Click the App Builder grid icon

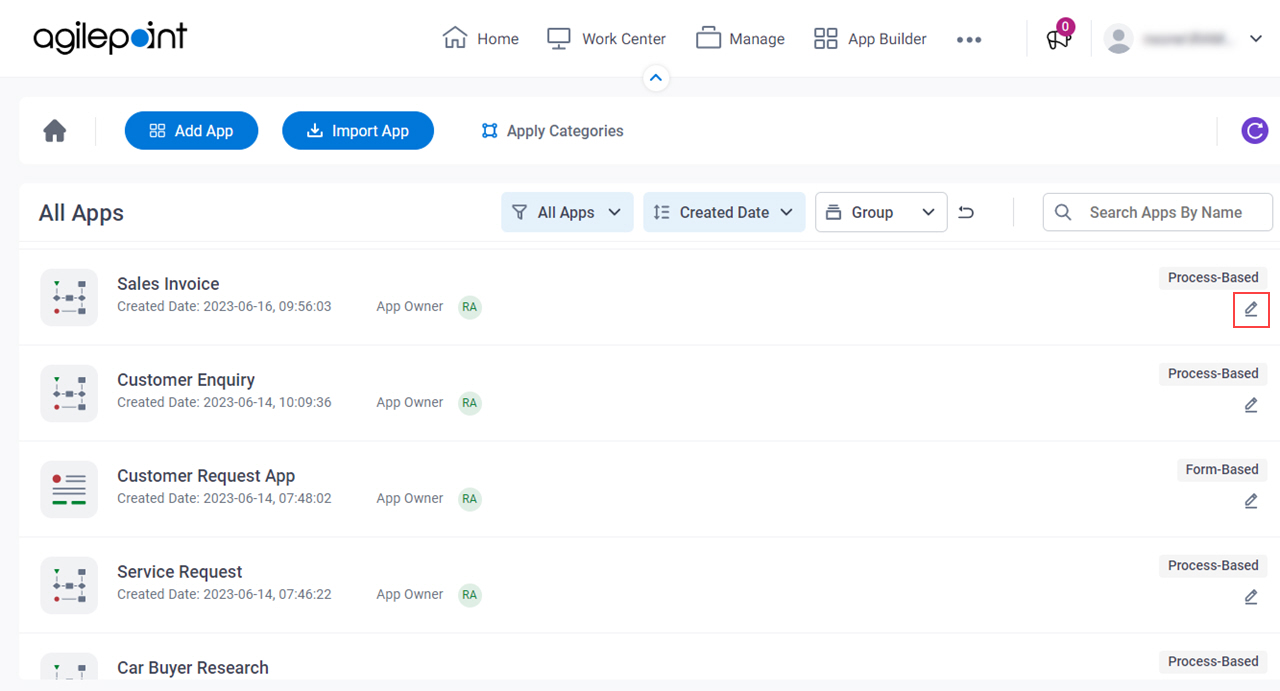[826, 39]
